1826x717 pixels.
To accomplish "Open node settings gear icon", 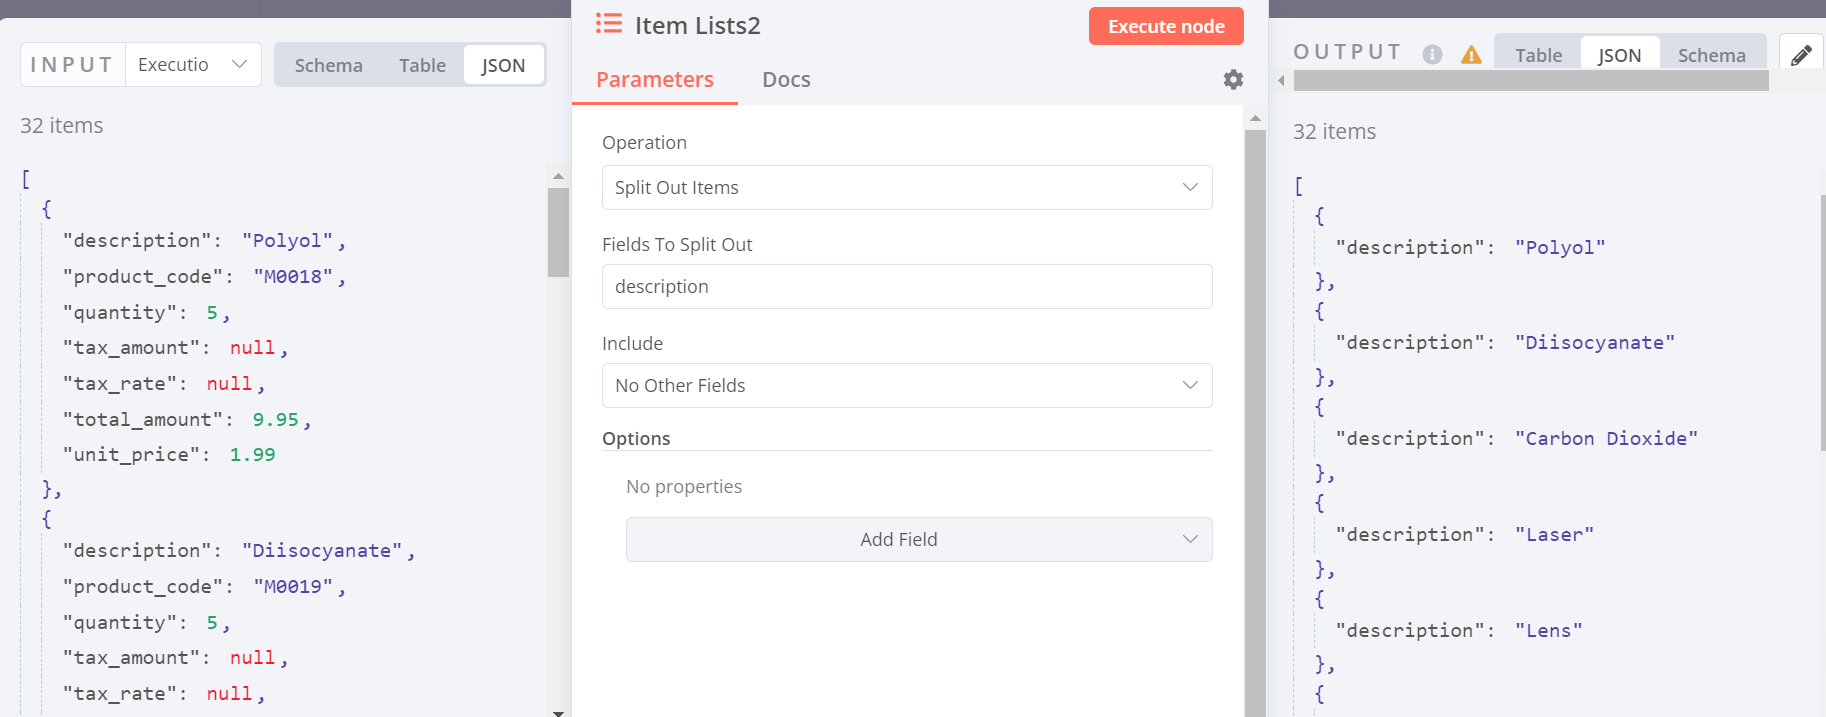I will (1233, 79).
